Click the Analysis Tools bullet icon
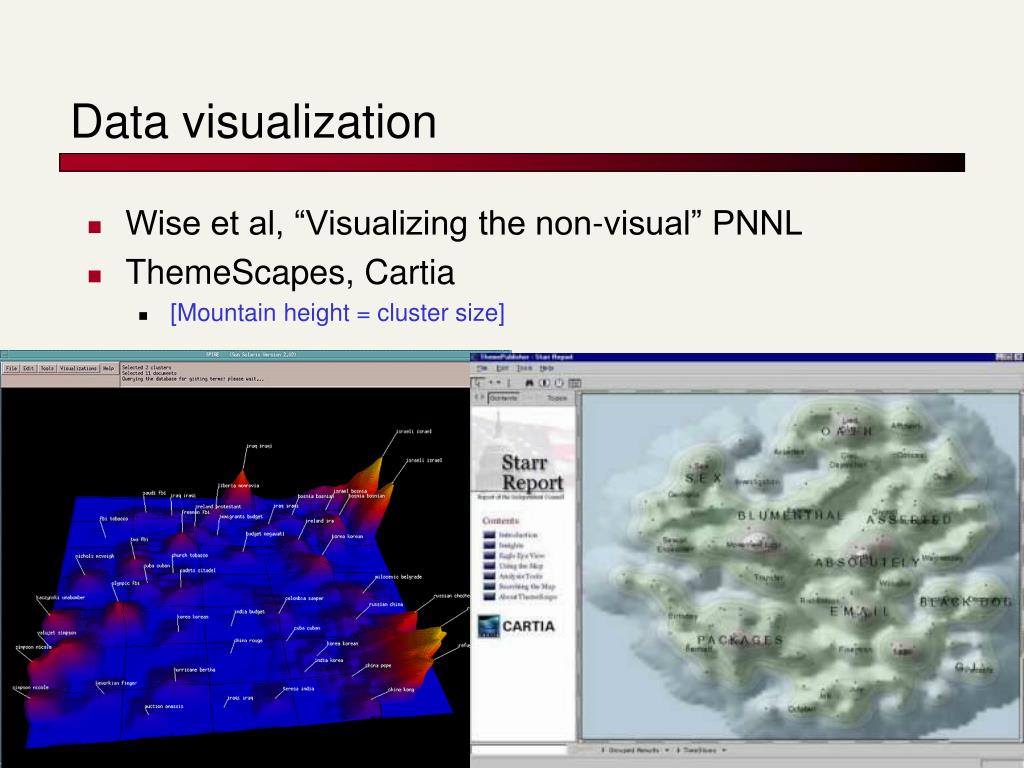 click(x=489, y=577)
